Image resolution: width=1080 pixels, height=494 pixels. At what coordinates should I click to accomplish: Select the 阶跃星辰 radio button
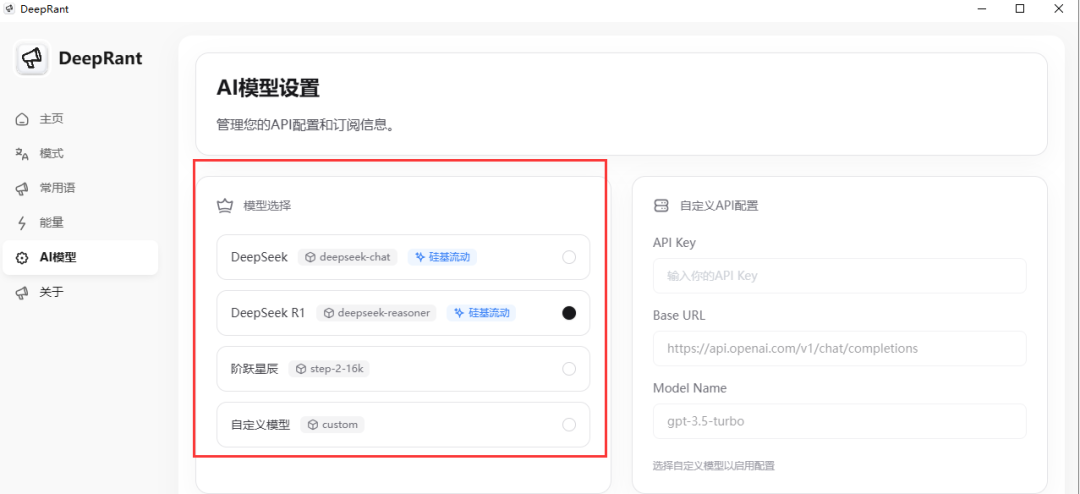(569, 369)
